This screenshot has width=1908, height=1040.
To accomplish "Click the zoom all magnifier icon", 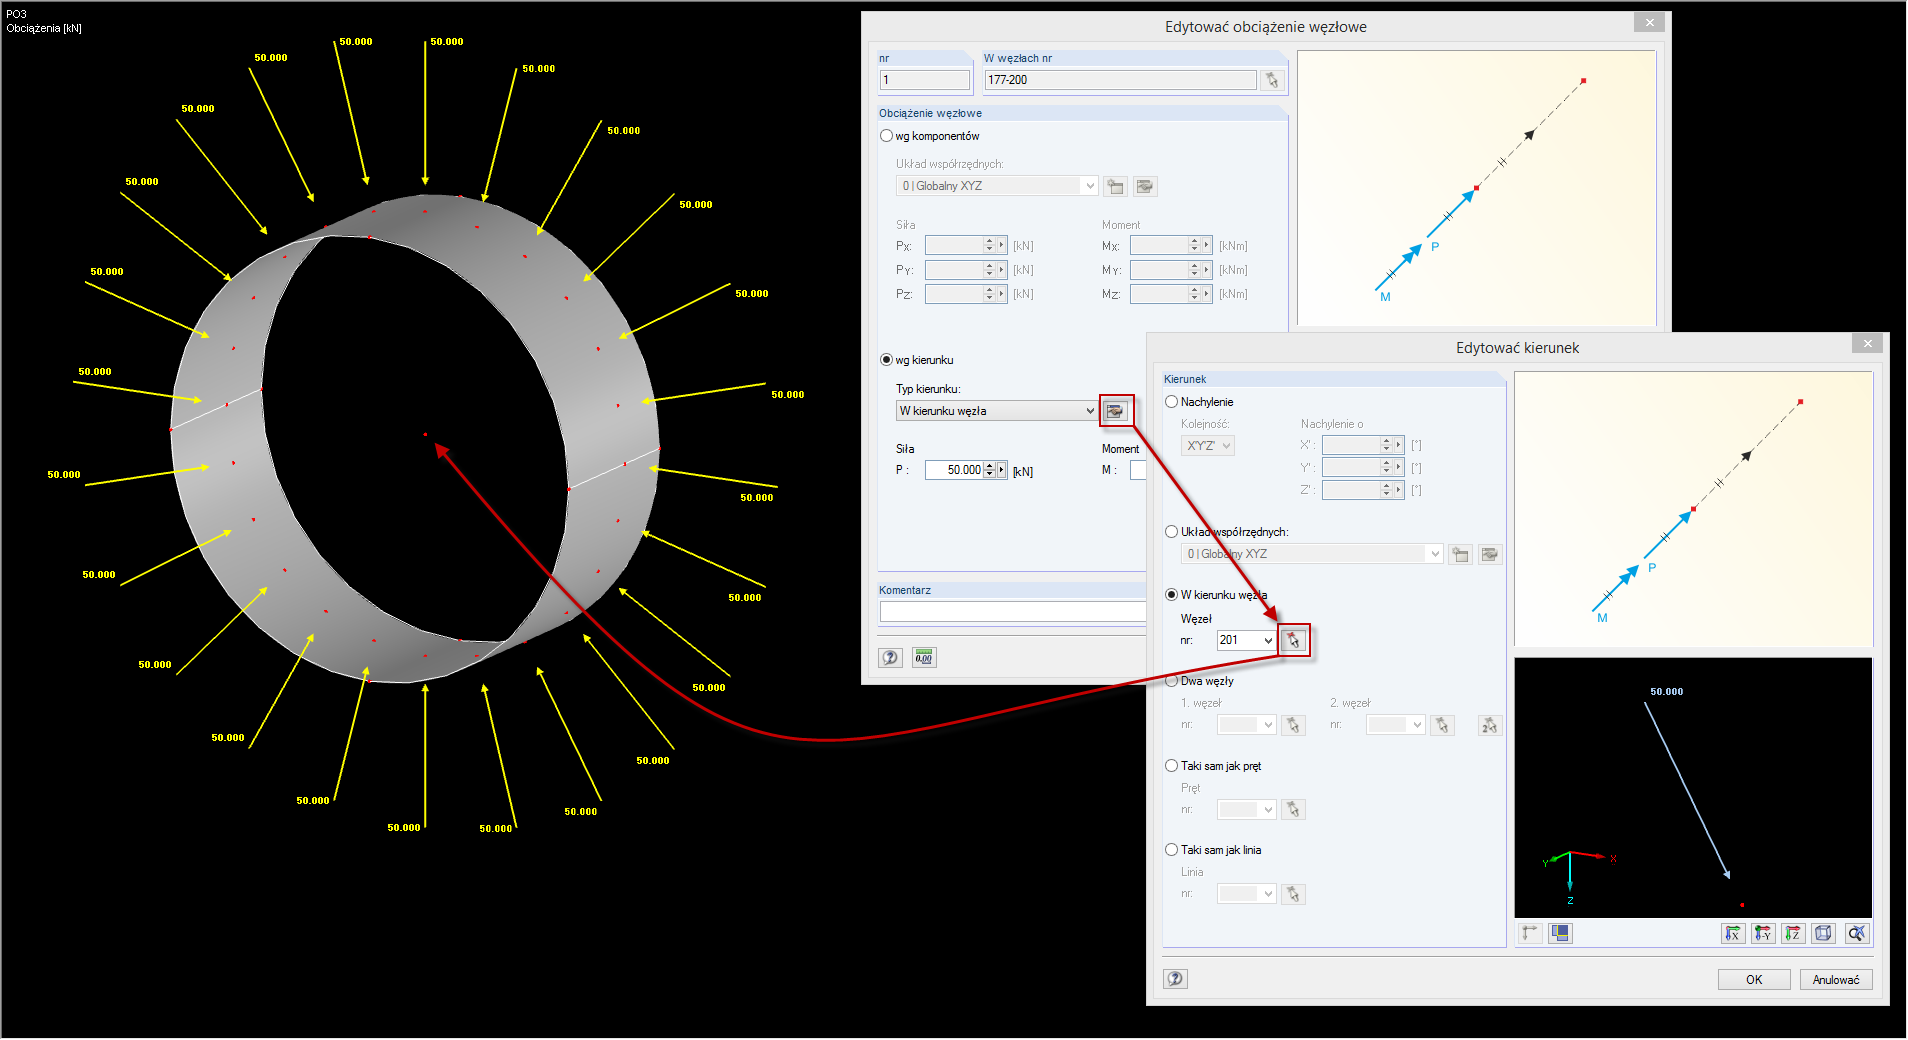I will coord(1857,933).
